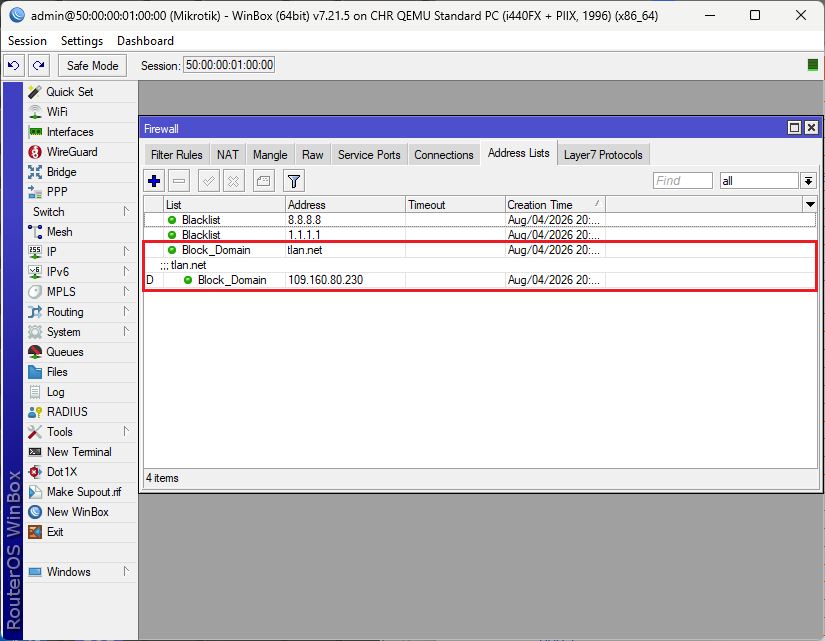Open the Filter funnel button
The height and width of the screenshot is (641, 825).
click(294, 182)
